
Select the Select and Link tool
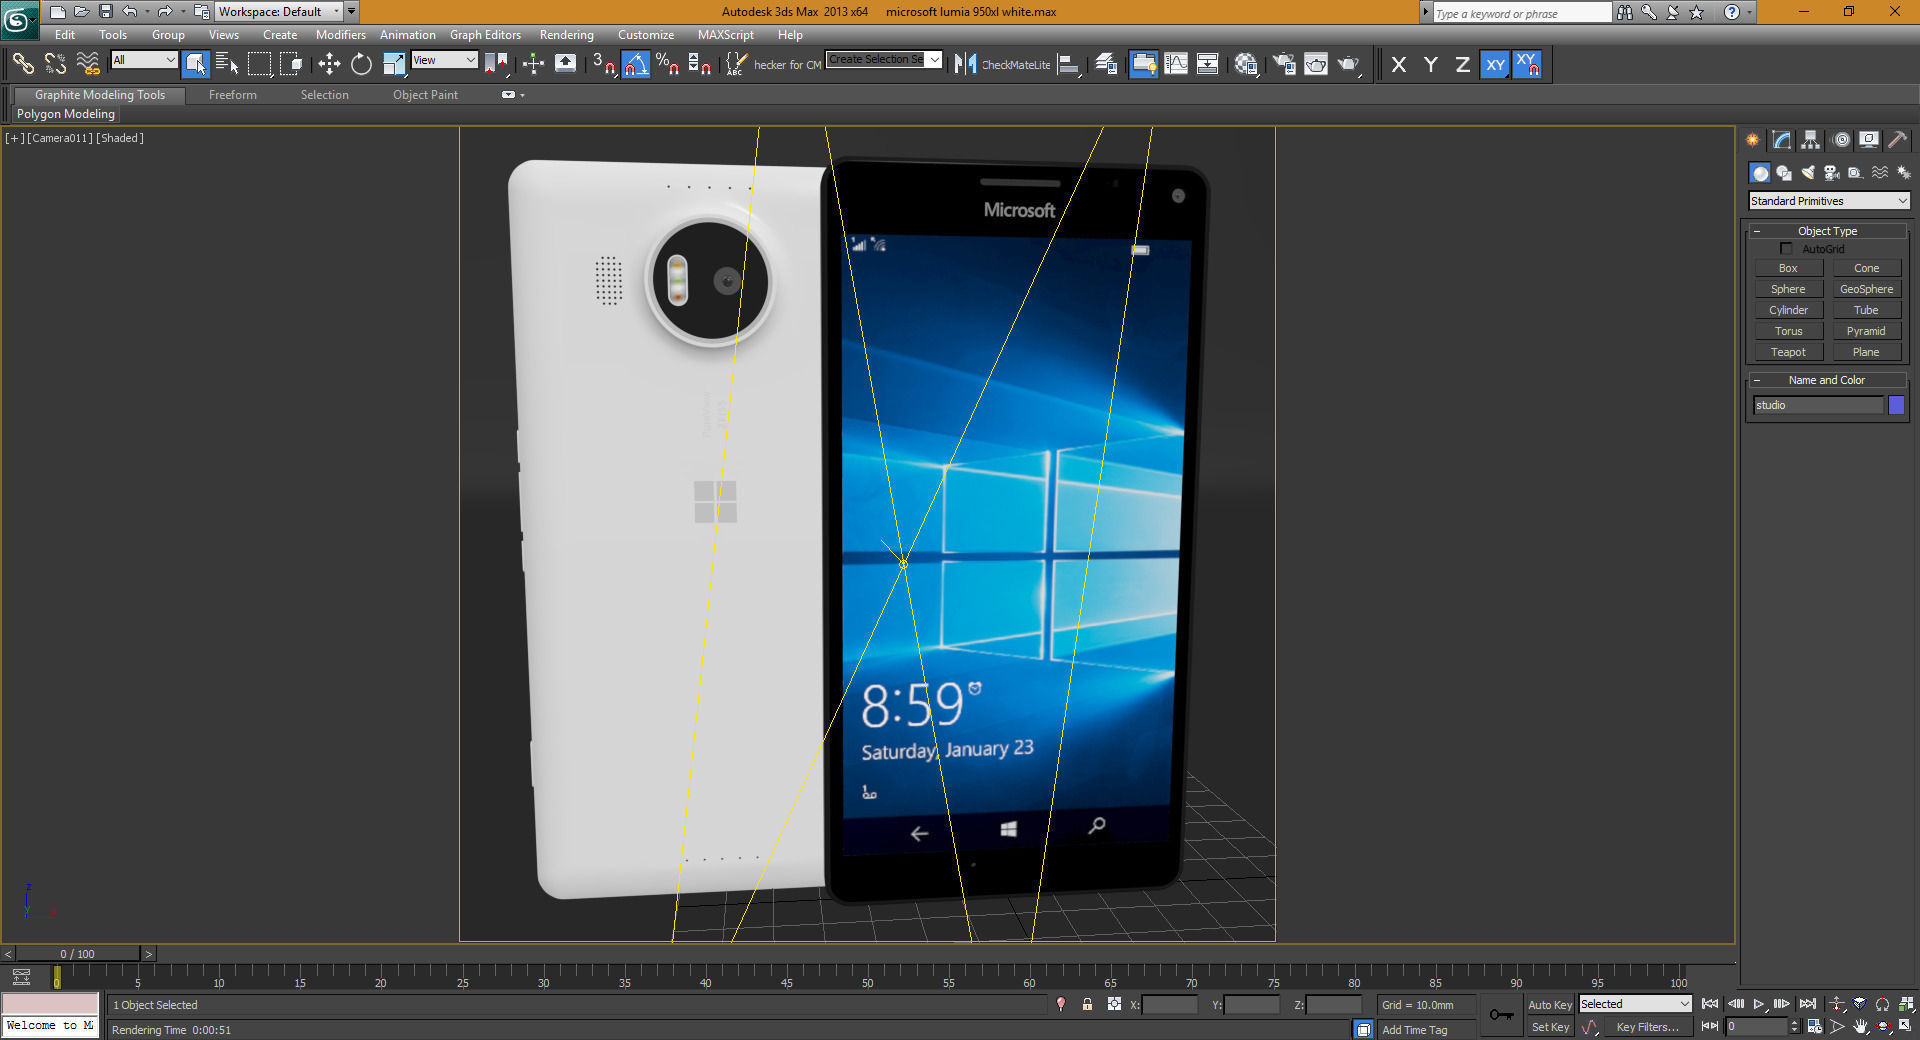(23, 64)
